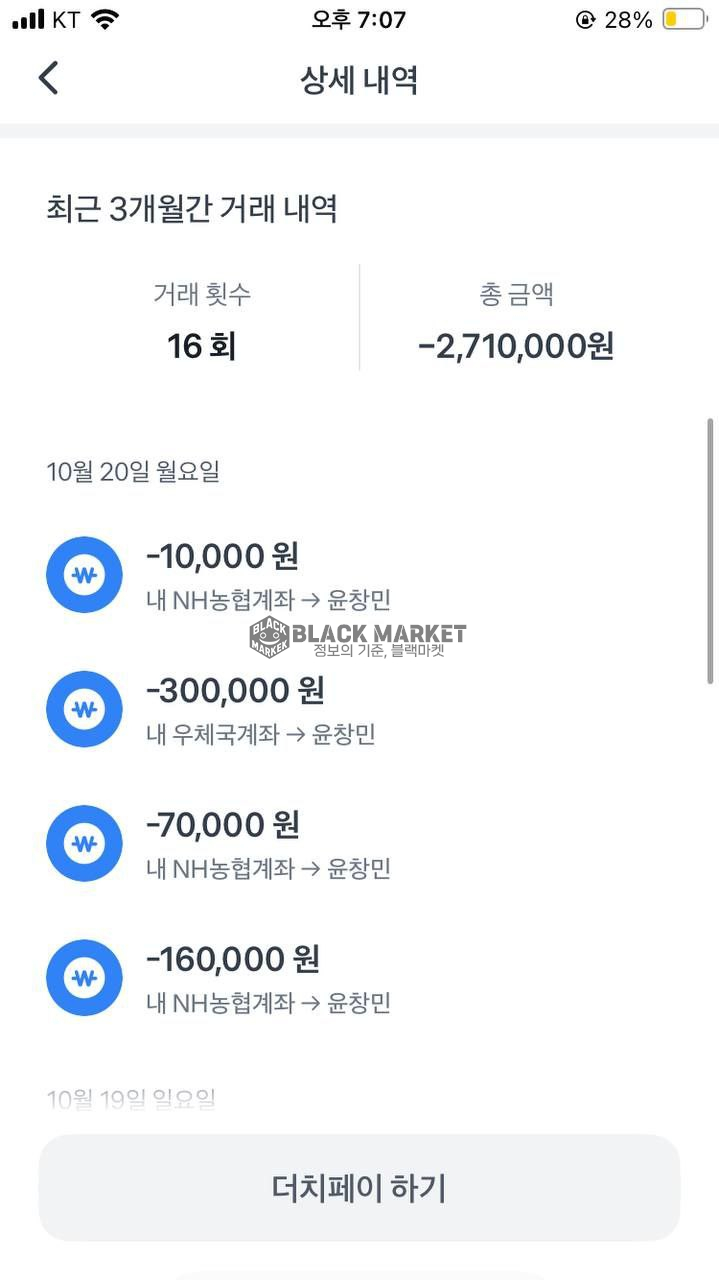Tap the won icon beside -300,000 원
719x1280 pixels.
84,709
